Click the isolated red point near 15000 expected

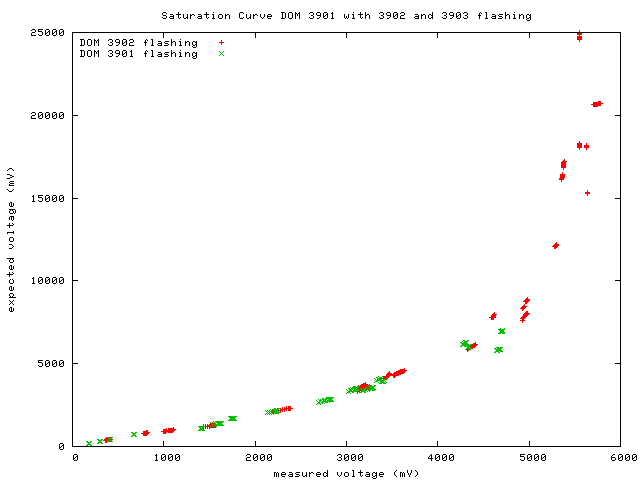(587, 193)
